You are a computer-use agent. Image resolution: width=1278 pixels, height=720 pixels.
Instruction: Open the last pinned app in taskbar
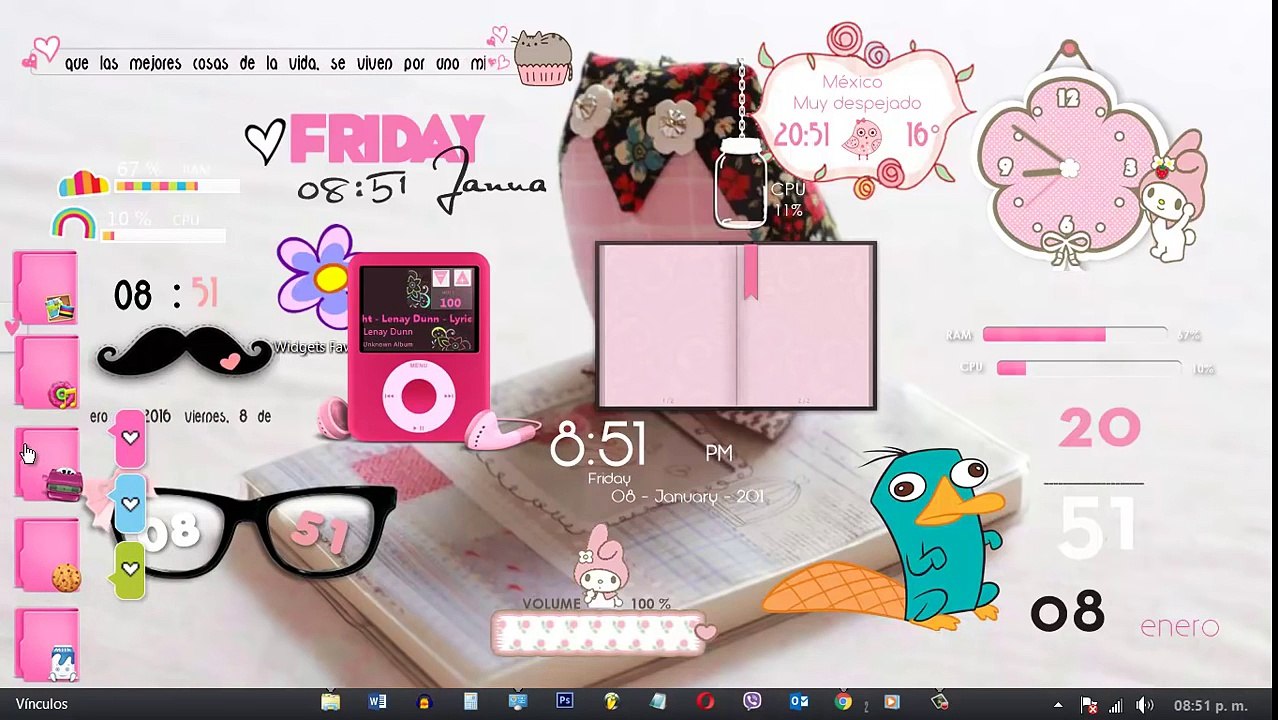(939, 703)
